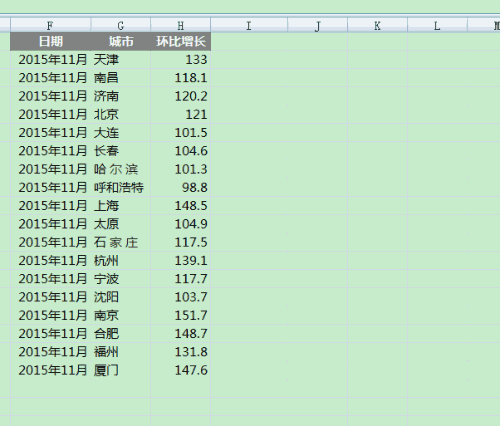Select the city cell 上海
500x426 pixels.
click(x=120, y=206)
